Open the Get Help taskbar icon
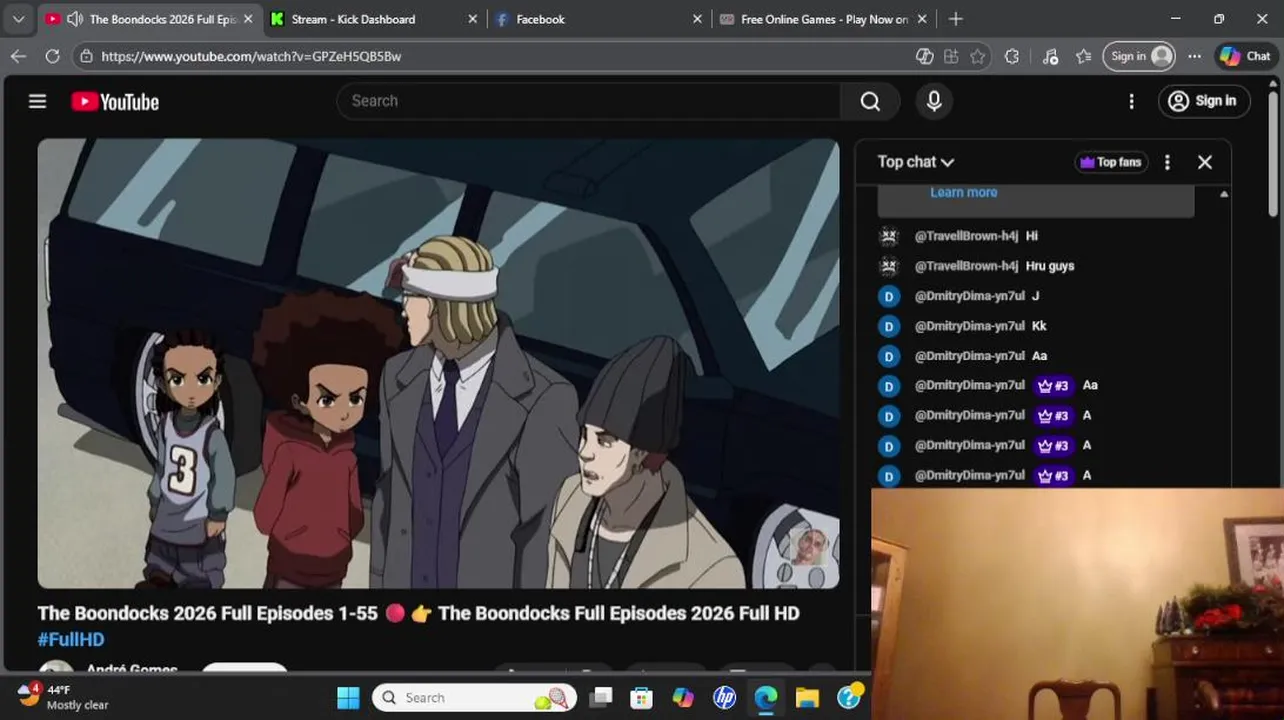The width and height of the screenshot is (1284, 720). (850, 698)
